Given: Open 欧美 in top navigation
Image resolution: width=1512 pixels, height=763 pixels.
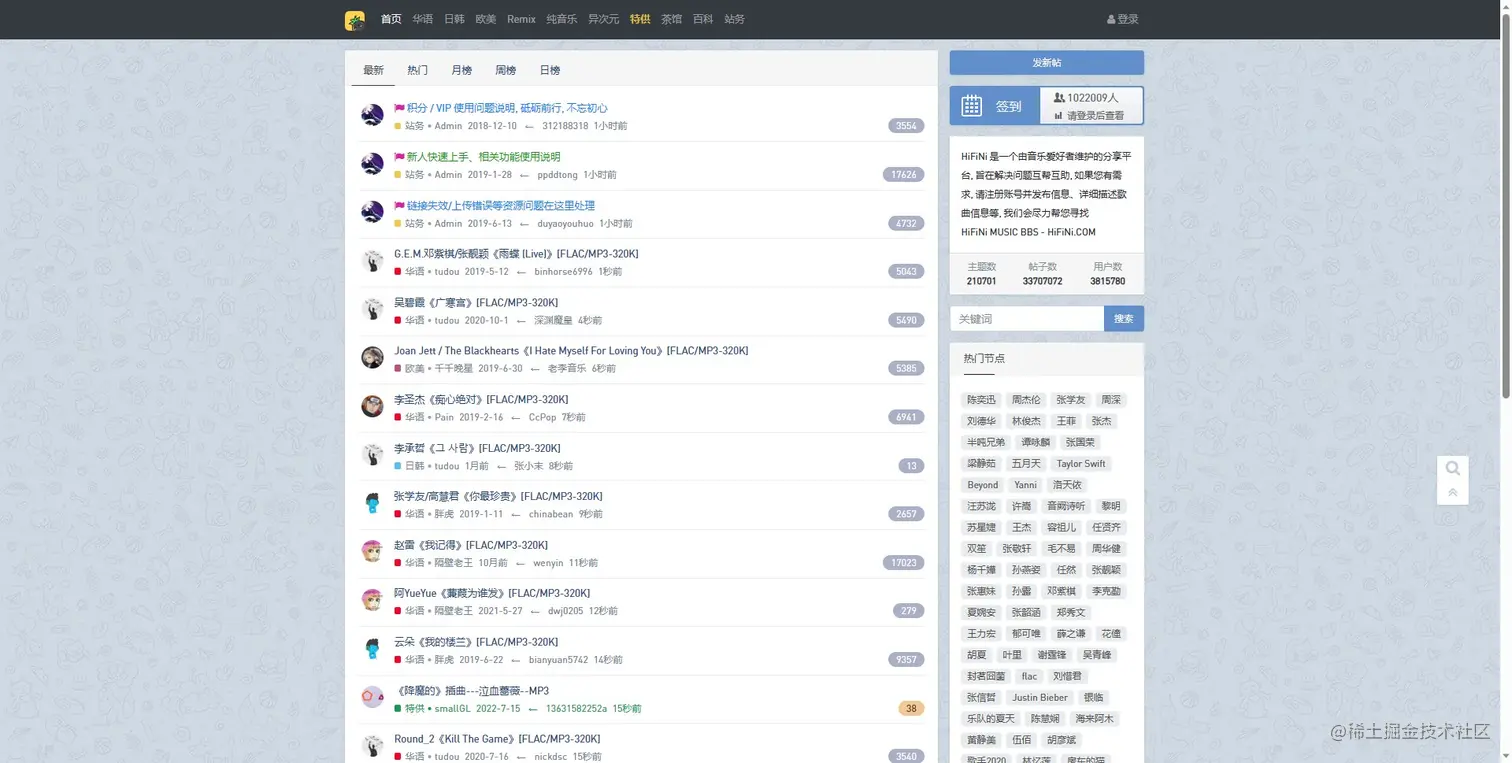Looking at the screenshot, I should [x=486, y=19].
